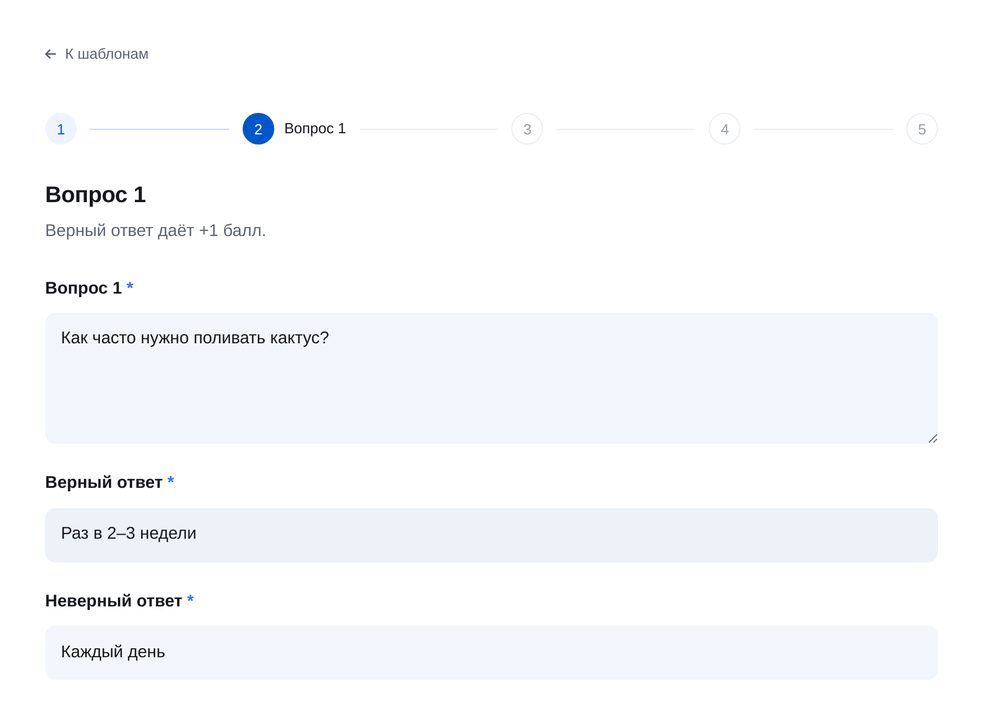Click the Вопрос 1 step label in stepper
Screen dimensions: 1000x725
pyautogui.click(x=315, y=129)
